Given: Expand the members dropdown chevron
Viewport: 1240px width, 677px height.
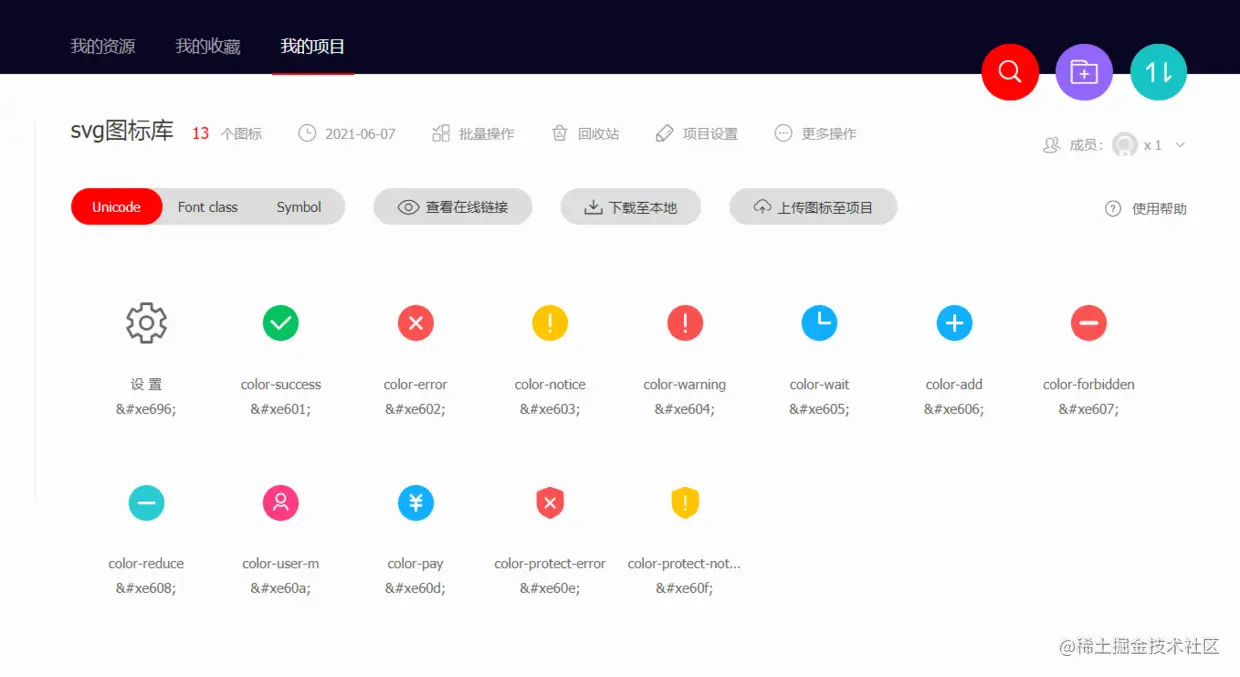Looking at the screenshot, I should point(1180,145).
